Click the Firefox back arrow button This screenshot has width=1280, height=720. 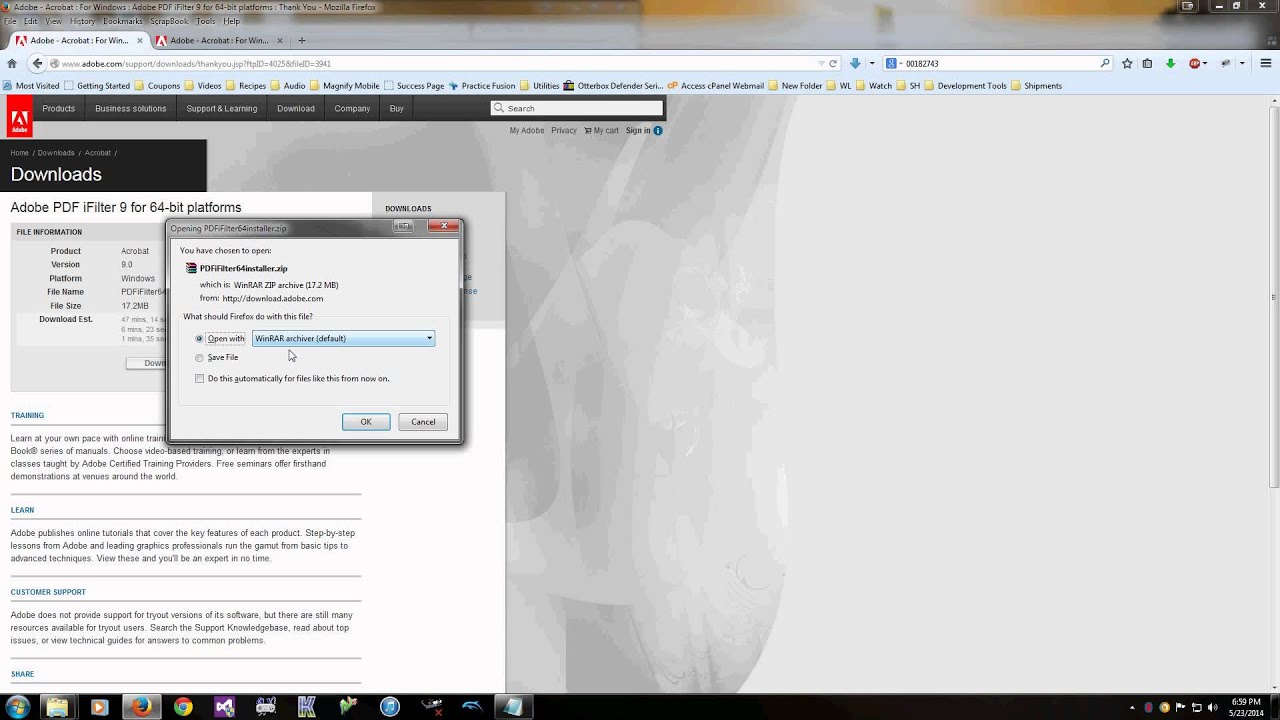[x=37, y=63]
